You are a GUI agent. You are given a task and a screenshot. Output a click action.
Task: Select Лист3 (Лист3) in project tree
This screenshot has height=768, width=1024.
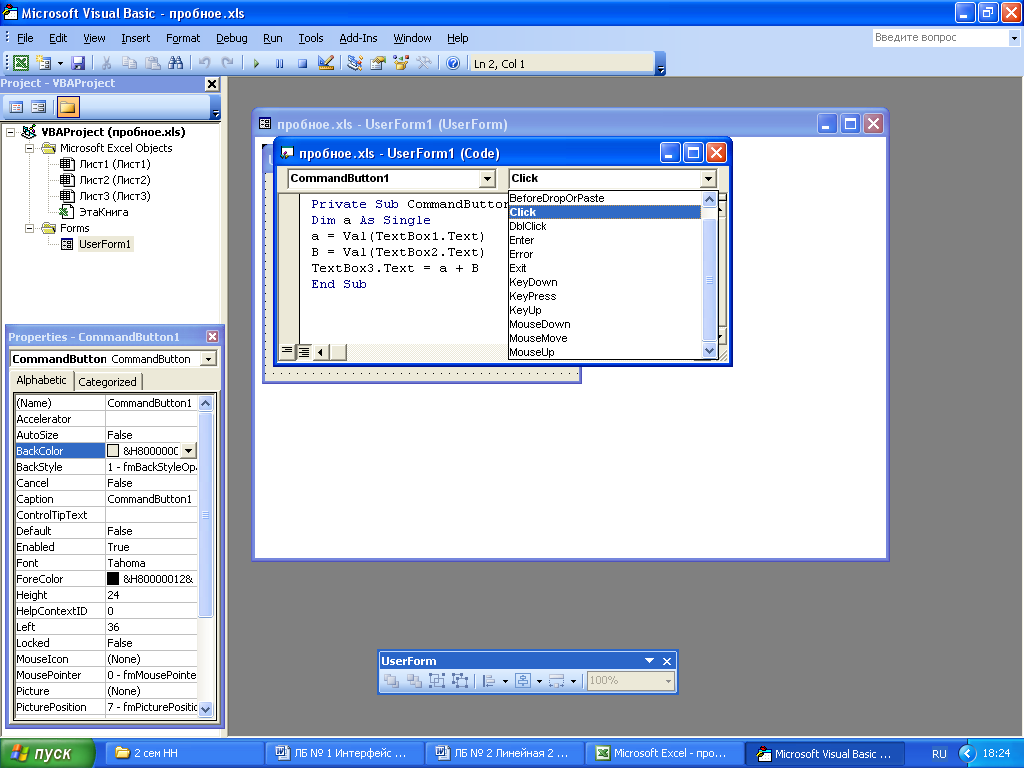[114, 196]
